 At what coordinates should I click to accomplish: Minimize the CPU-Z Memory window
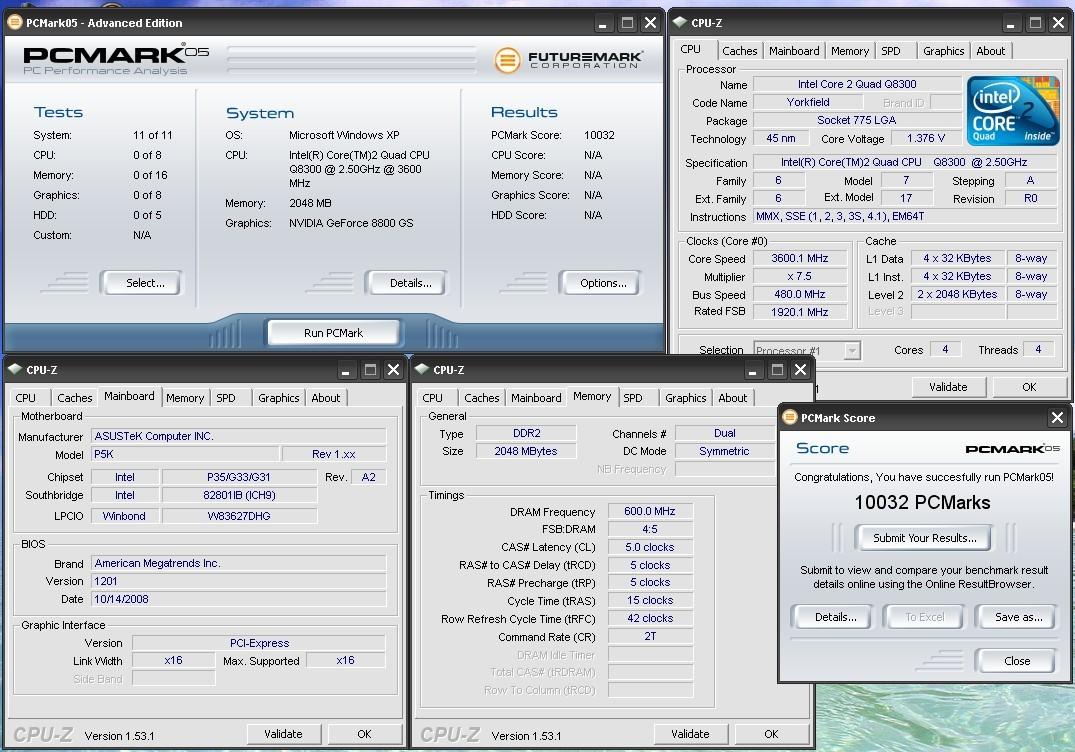(x=753, y=370)
